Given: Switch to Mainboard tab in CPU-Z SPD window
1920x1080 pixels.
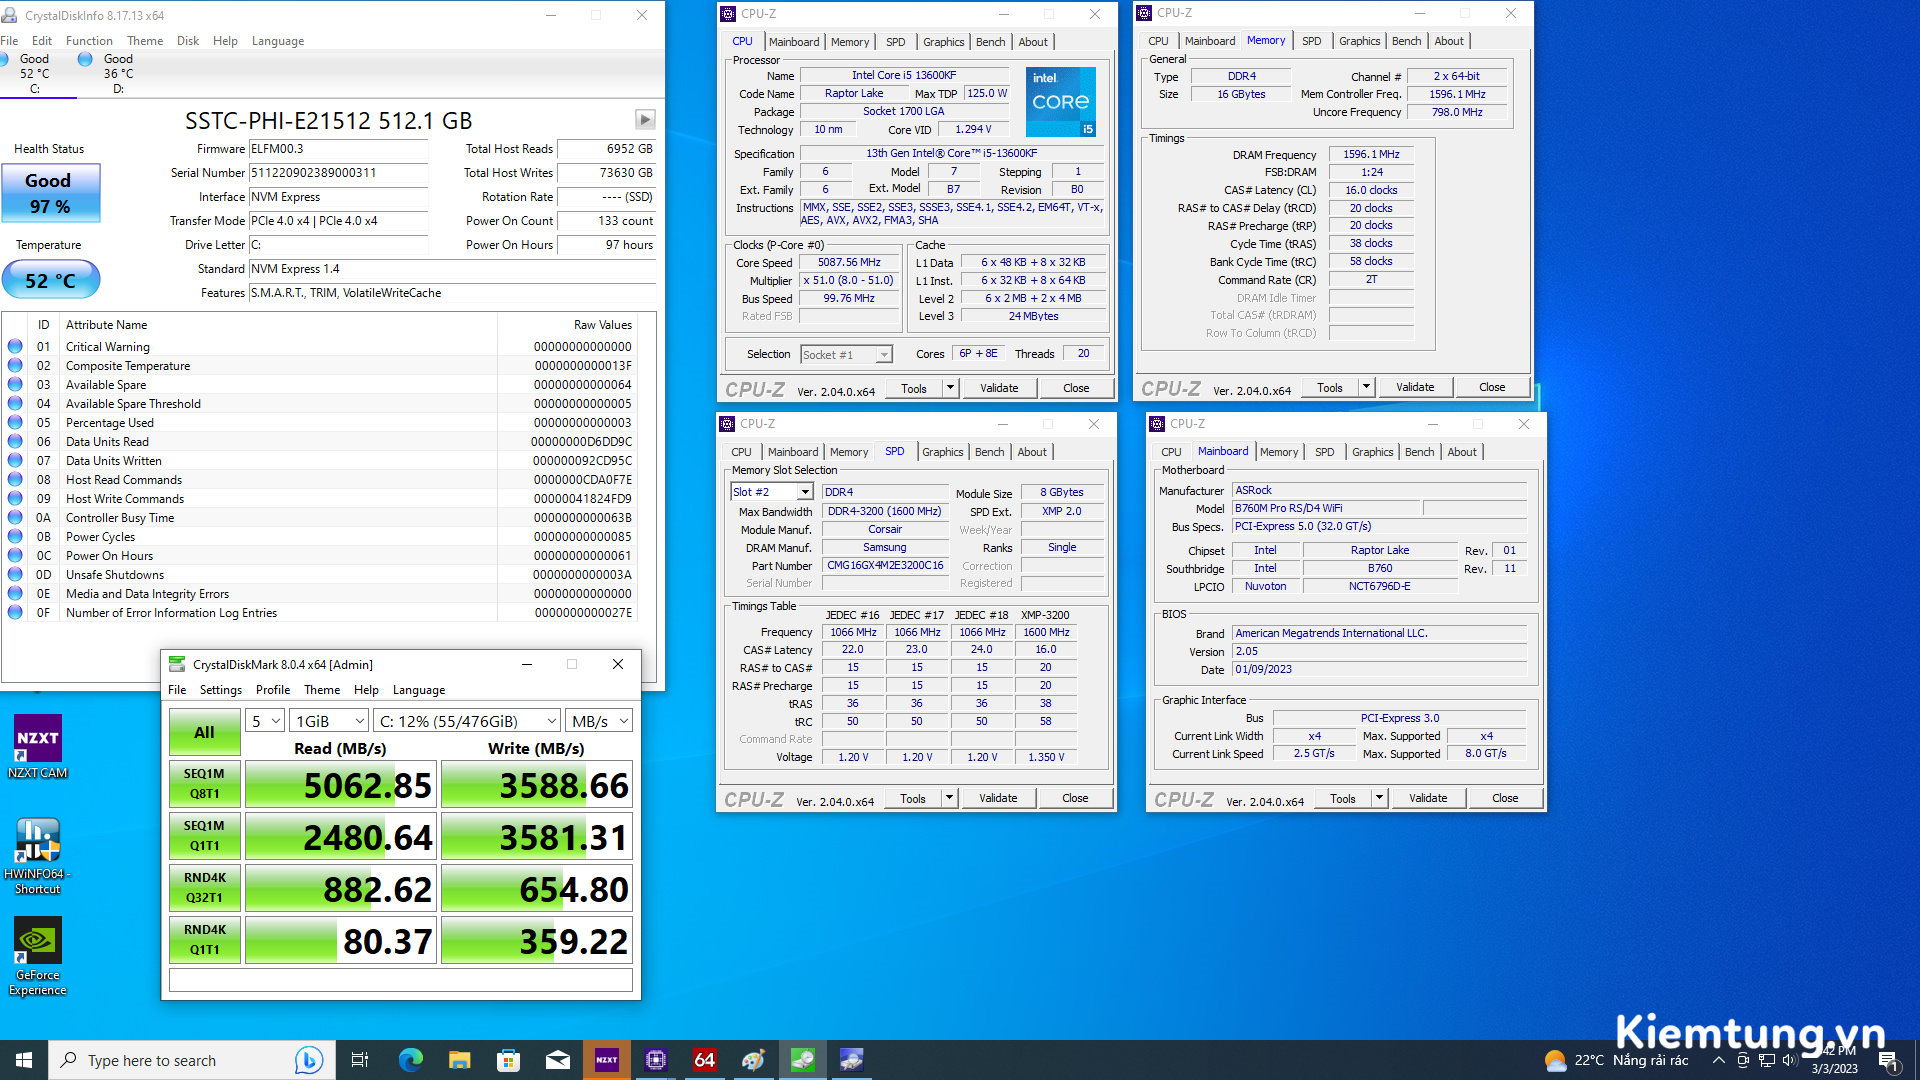Looking at the screenshot, I should 793,452.
